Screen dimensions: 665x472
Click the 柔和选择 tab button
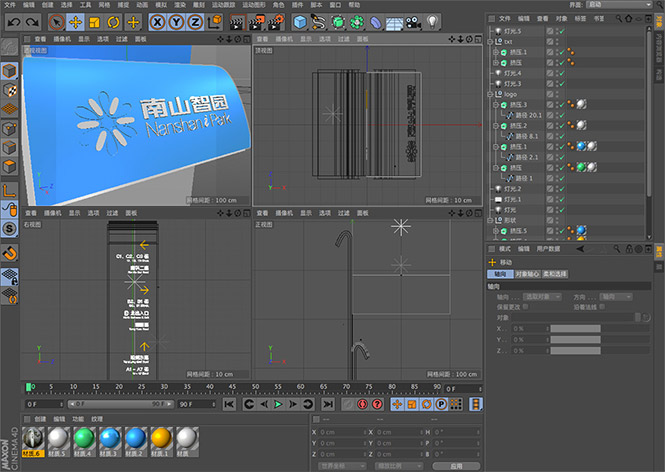[x=555, y=274]
